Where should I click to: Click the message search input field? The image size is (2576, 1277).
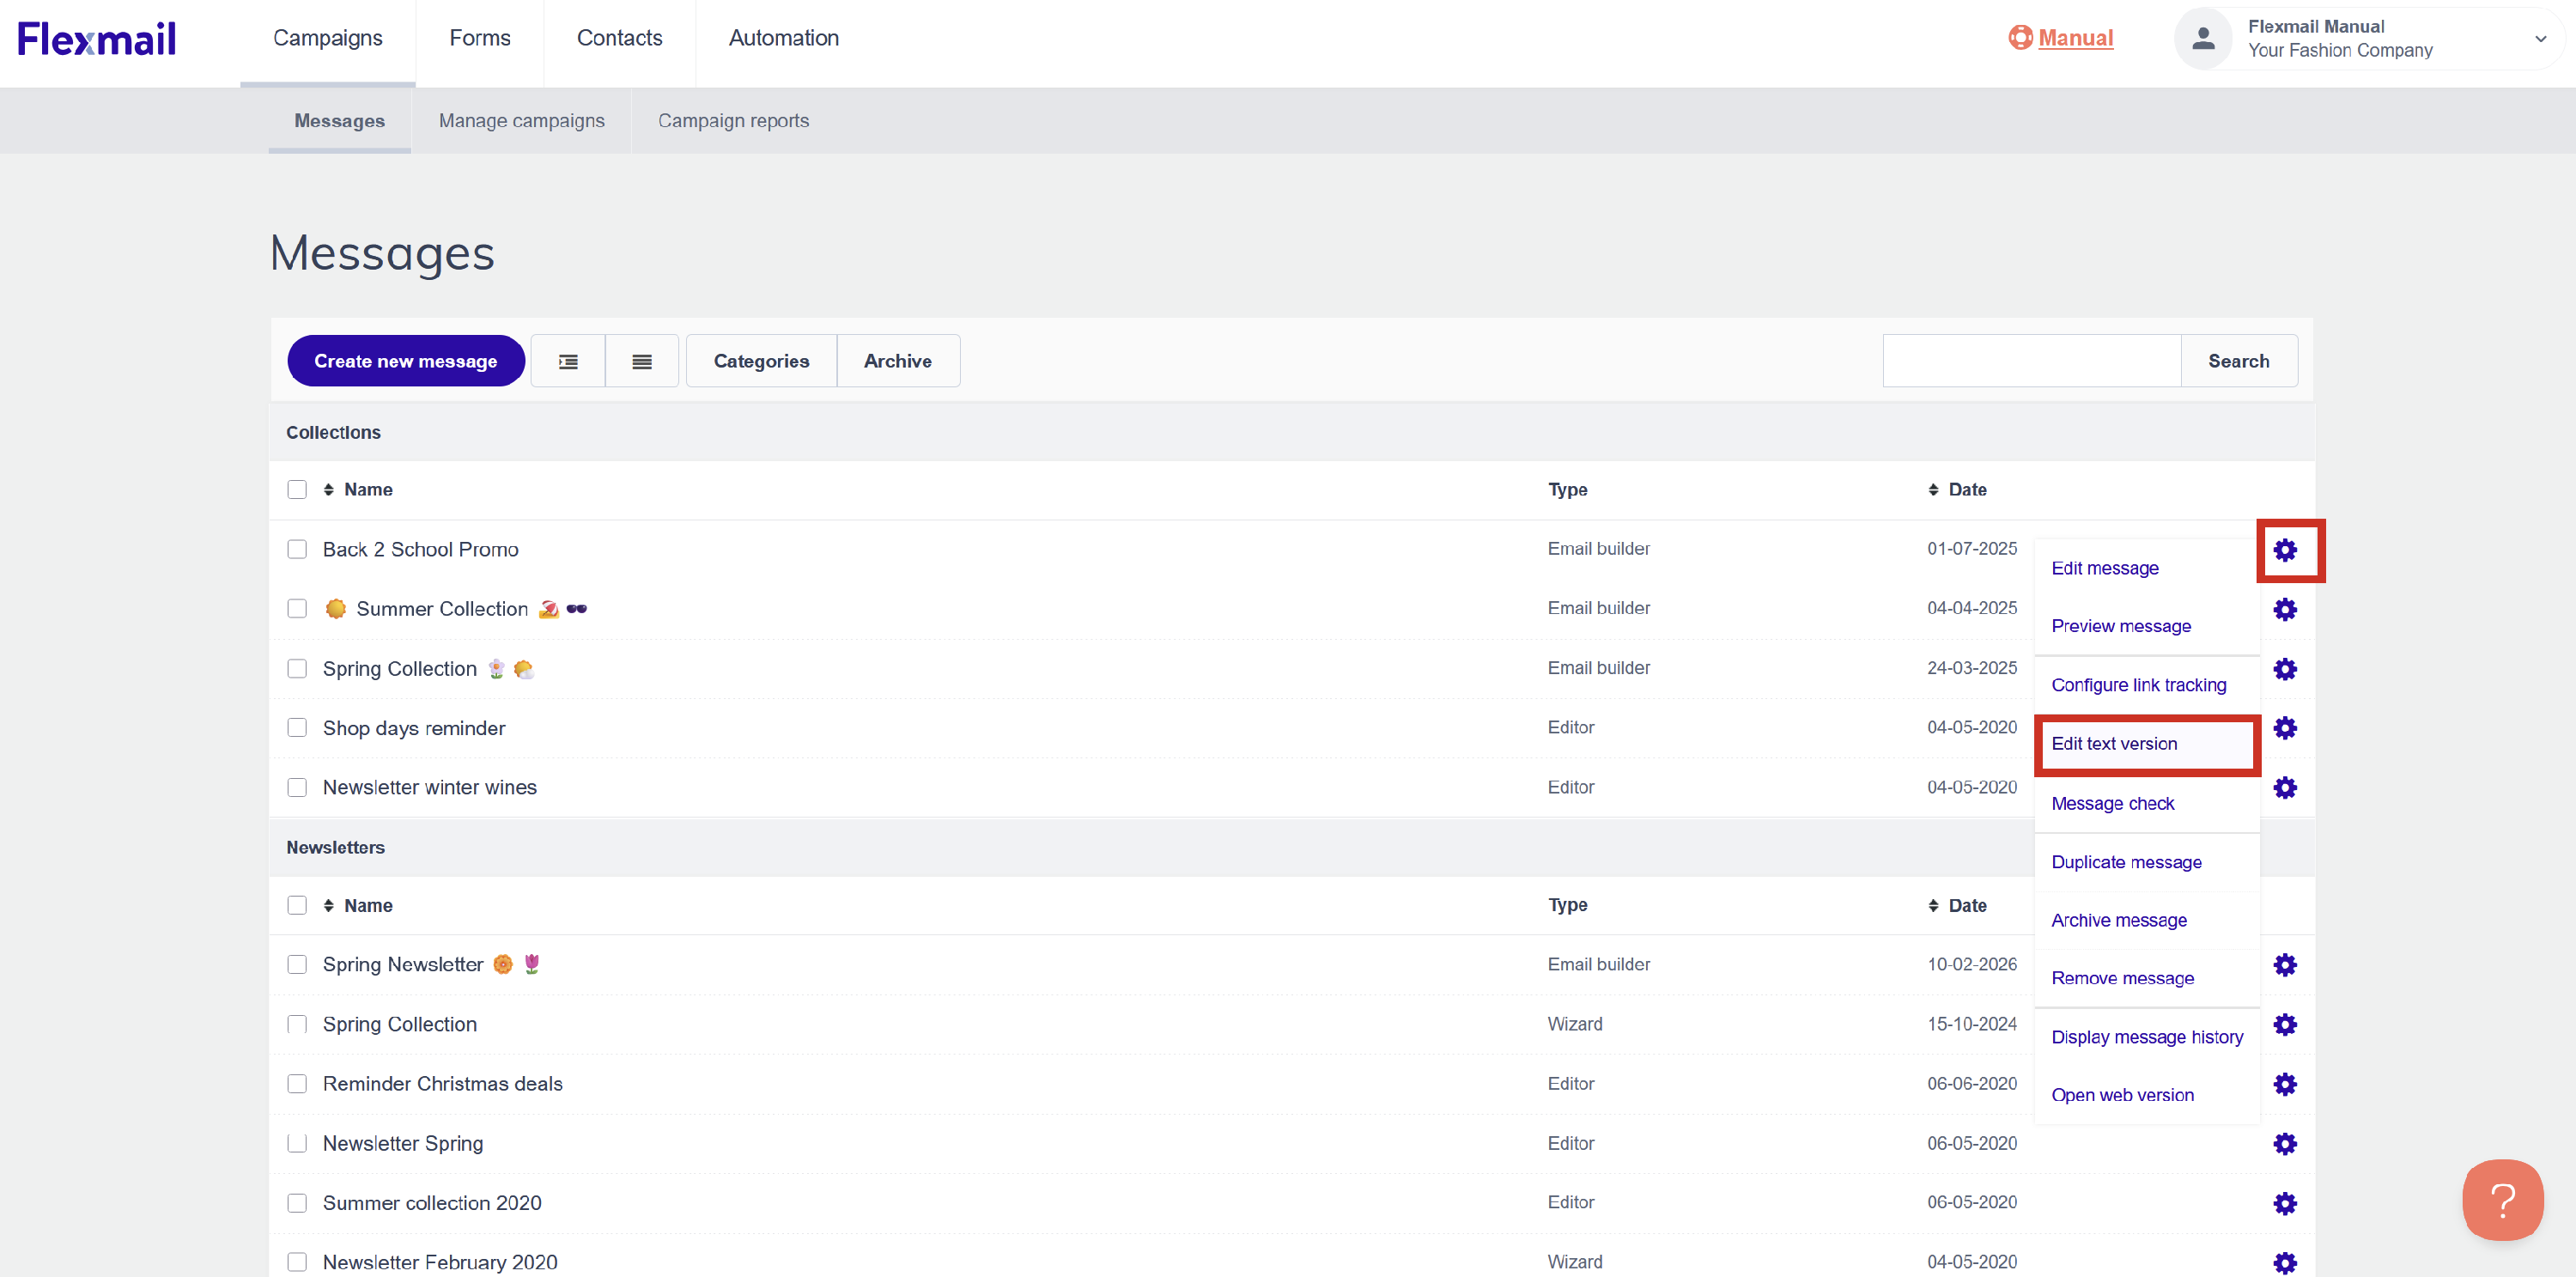pyautogui.click(x=2030, y=361)
